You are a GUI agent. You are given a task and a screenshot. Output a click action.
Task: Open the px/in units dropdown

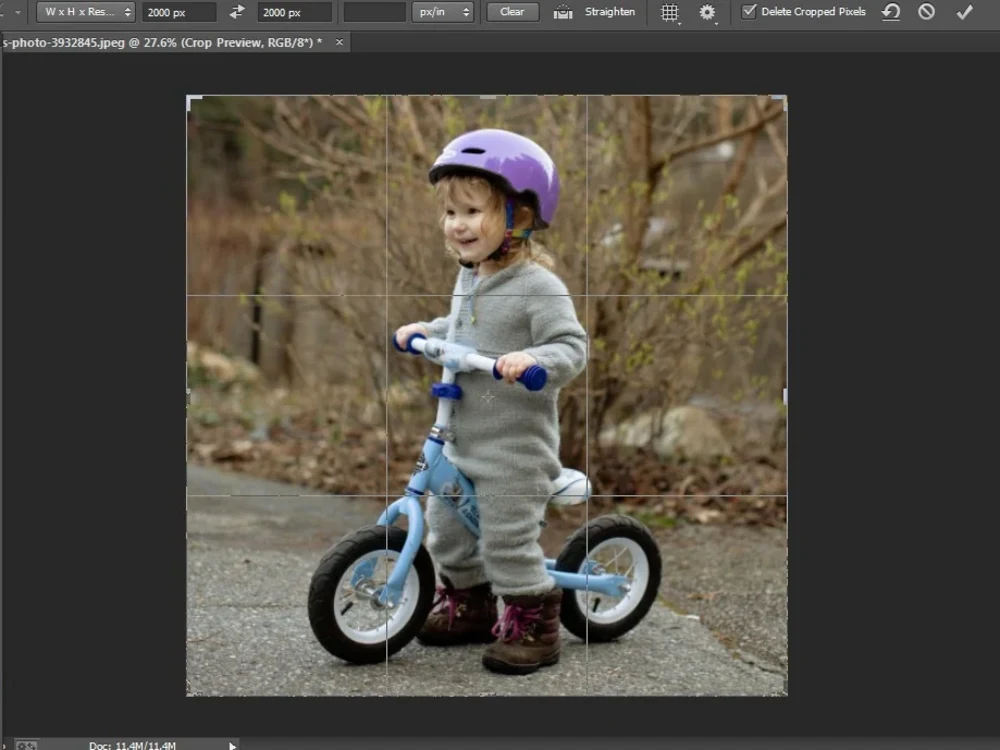[443, 12]
